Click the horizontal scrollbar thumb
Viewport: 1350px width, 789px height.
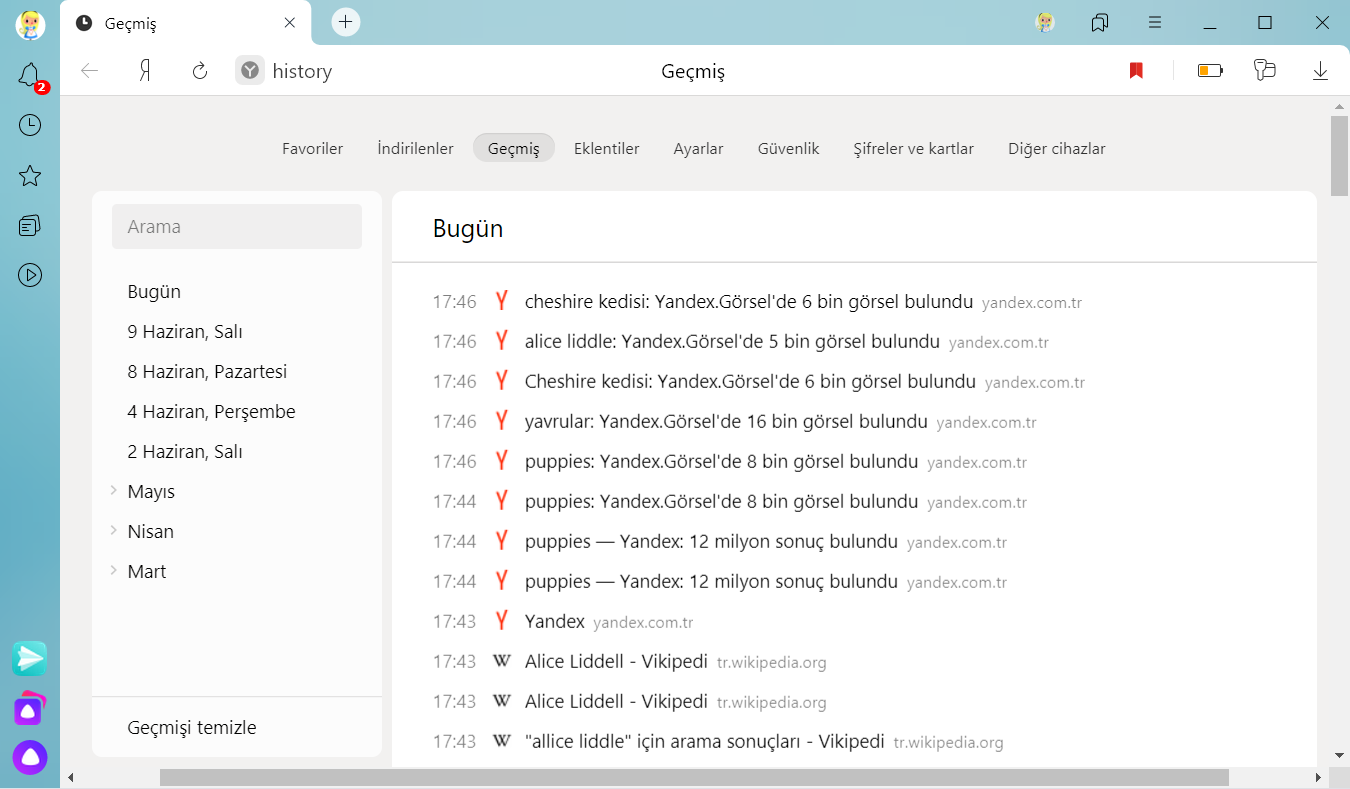click(x=694, y=777)
